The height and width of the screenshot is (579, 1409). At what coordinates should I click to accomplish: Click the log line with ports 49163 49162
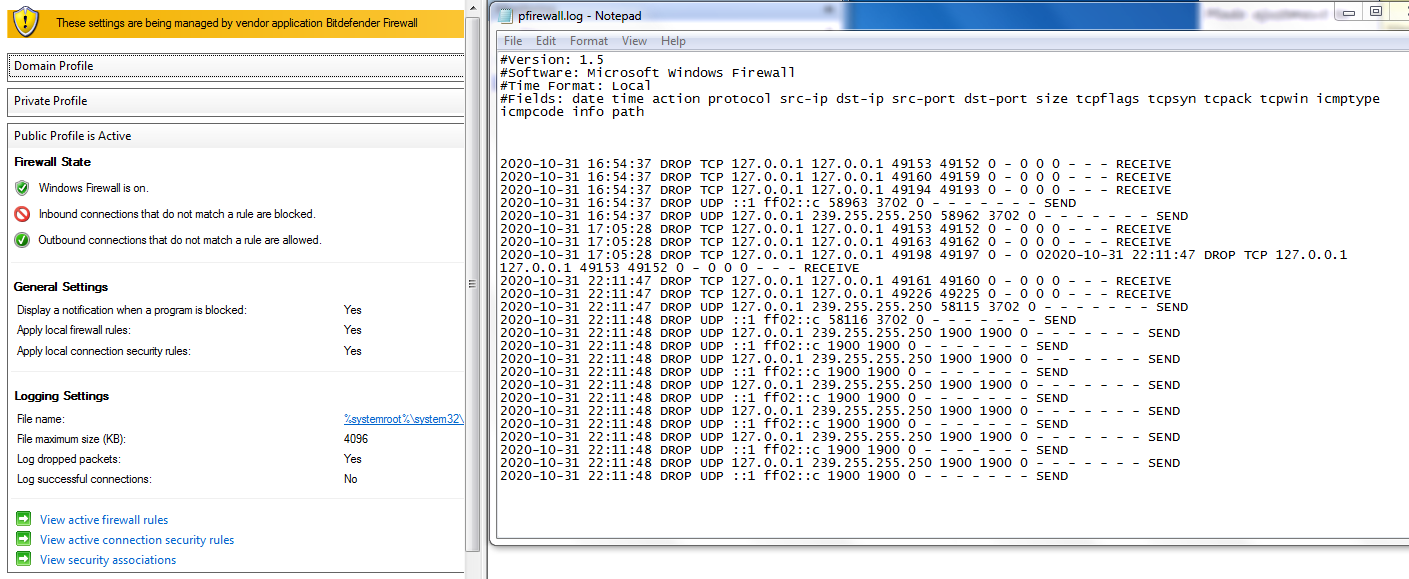(x=835, y=242)
